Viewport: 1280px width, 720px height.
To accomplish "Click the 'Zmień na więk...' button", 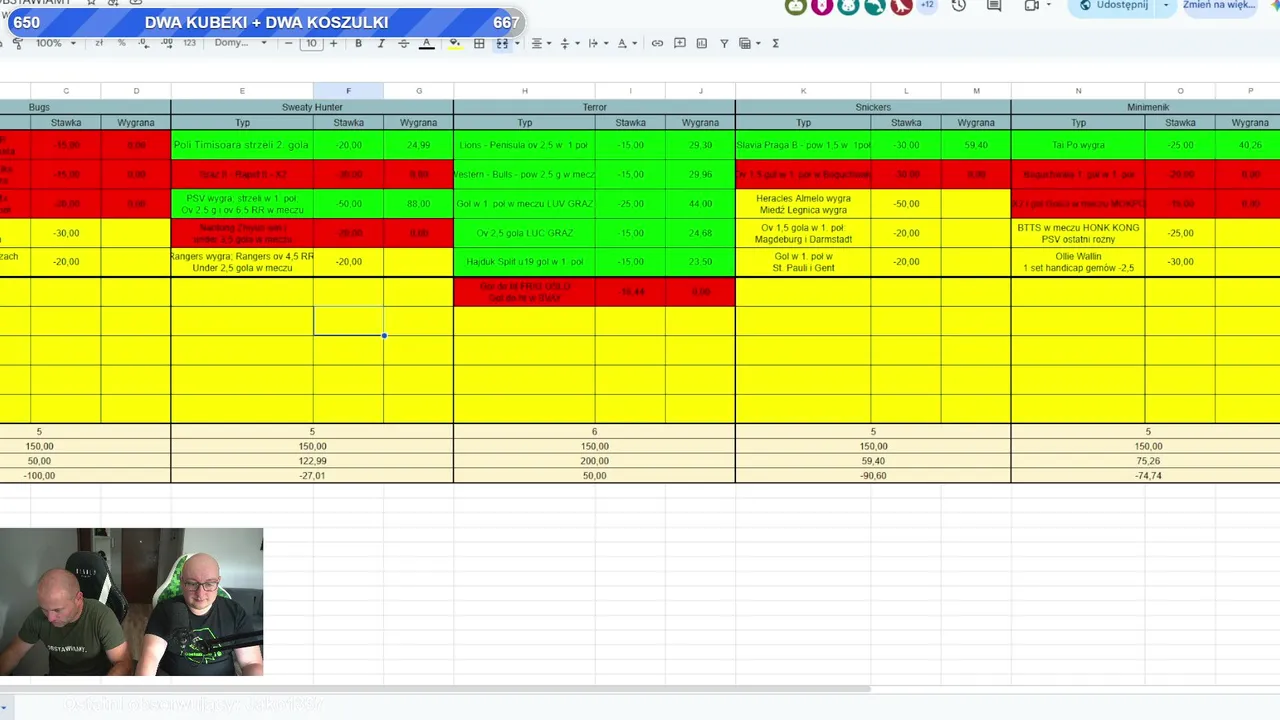I will click(x=1221, y=5).
